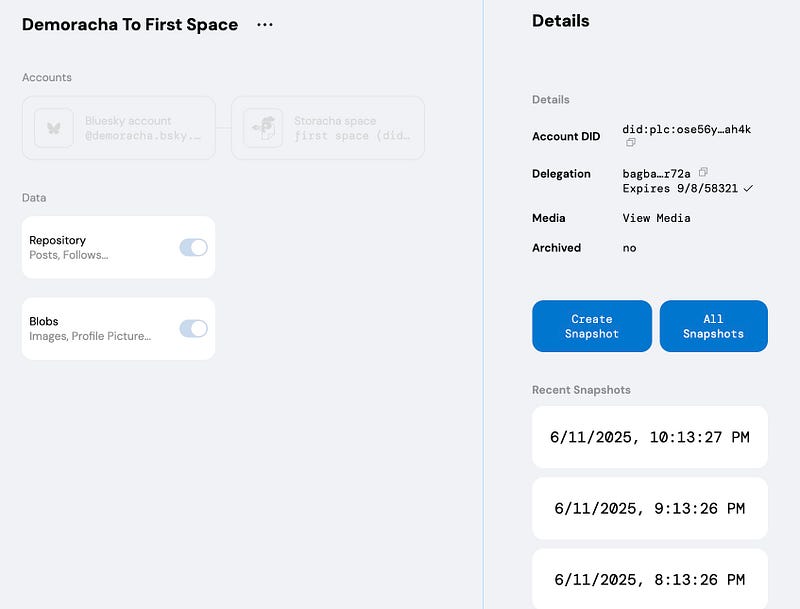
Task: Click the Storacha space rooster icon
Action: (x=263, y=128)
